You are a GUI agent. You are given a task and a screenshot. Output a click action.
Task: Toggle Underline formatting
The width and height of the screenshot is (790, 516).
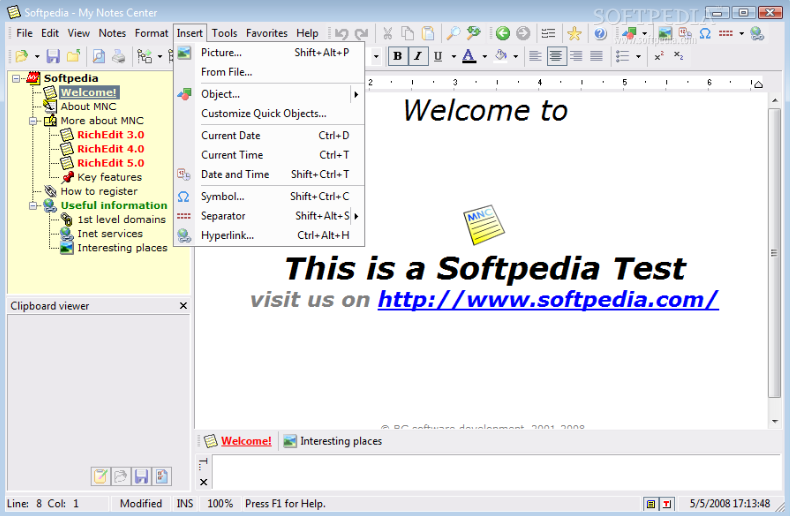coord(438,56)
